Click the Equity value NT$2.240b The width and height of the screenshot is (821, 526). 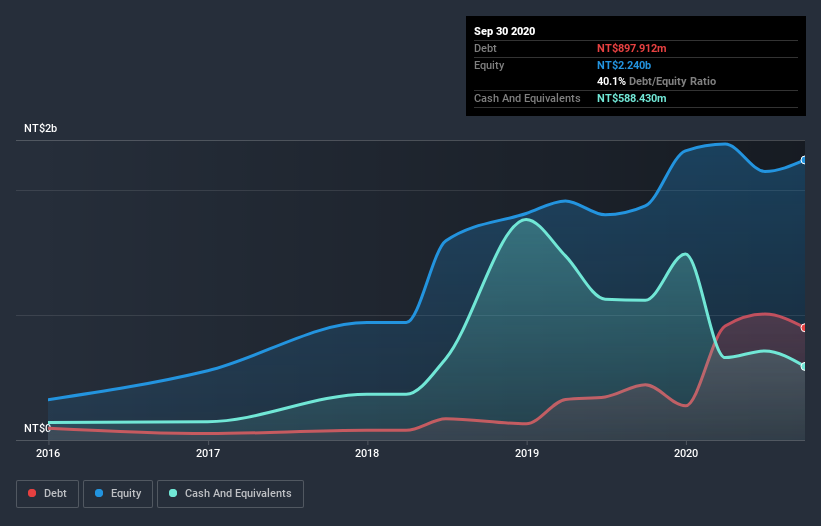(x=624, y=65)
